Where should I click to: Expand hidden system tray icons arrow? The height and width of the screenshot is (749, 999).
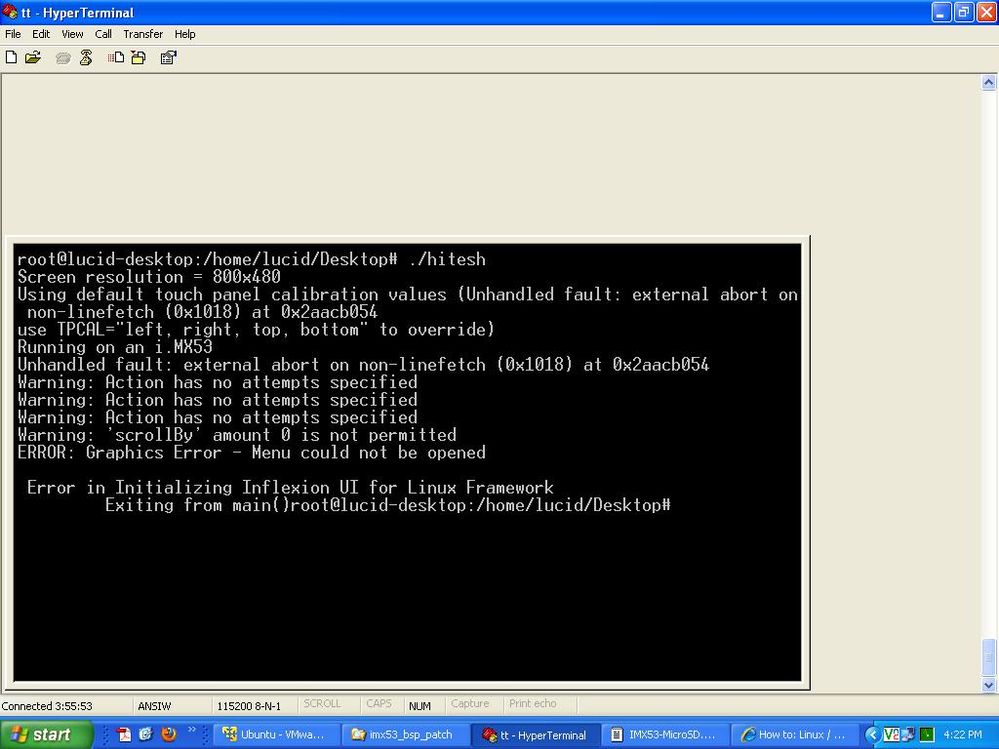[872, 735]
